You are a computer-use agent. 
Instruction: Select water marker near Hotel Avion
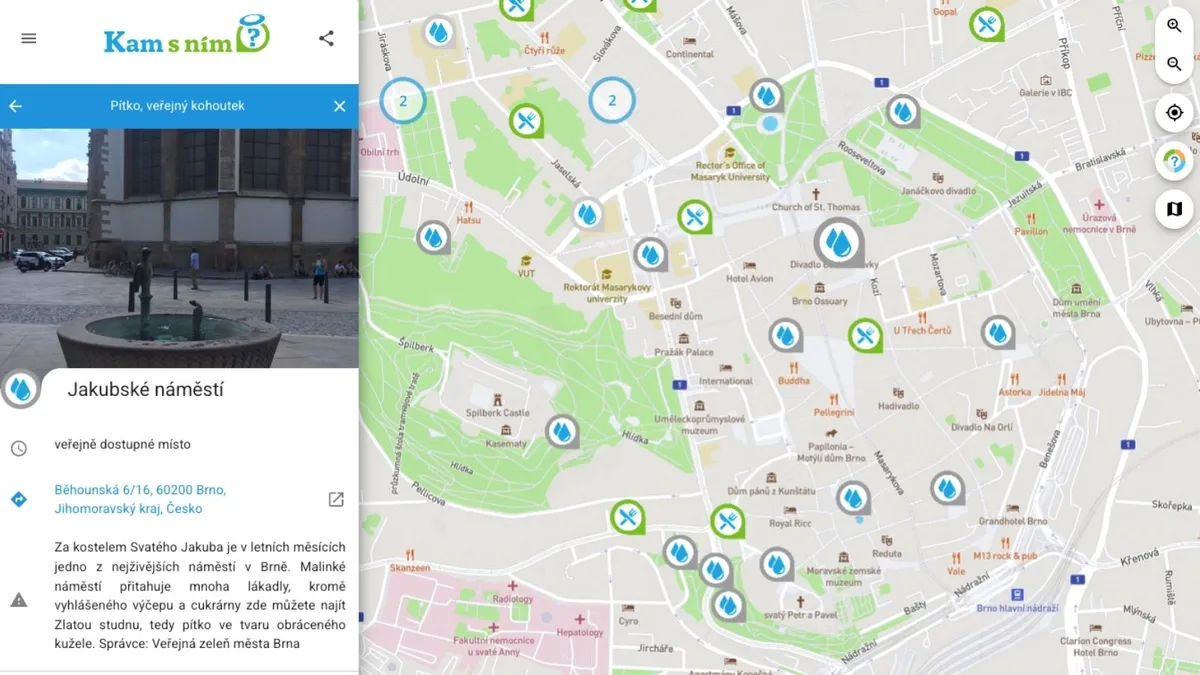(x=651, y=254)
